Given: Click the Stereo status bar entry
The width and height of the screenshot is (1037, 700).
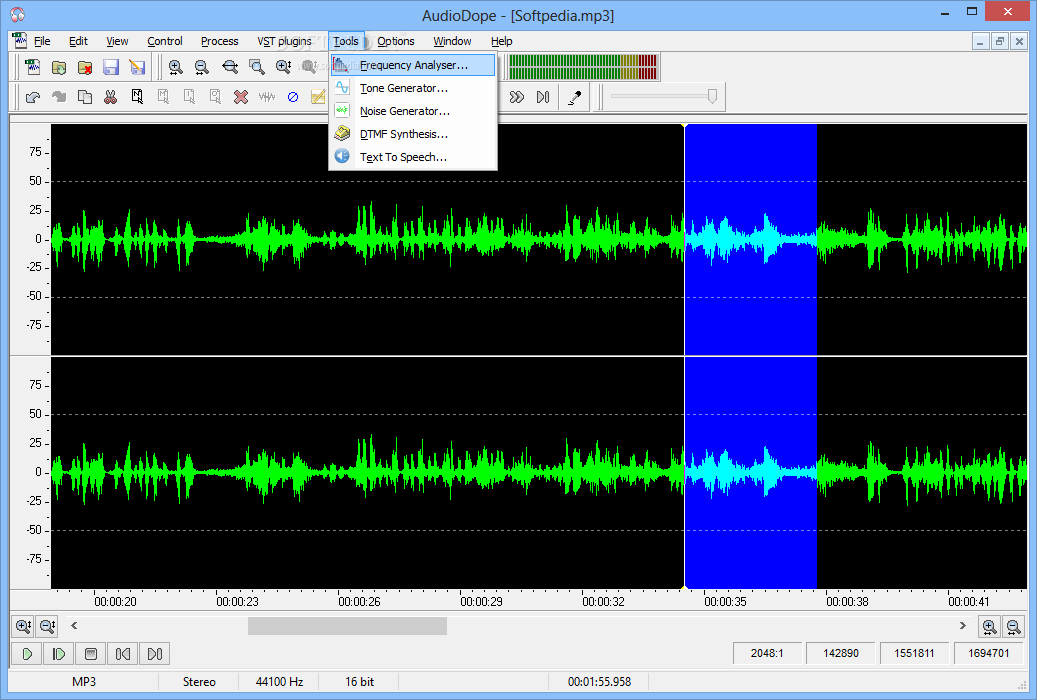Looking at the screenshot, I should click(199, 681).
